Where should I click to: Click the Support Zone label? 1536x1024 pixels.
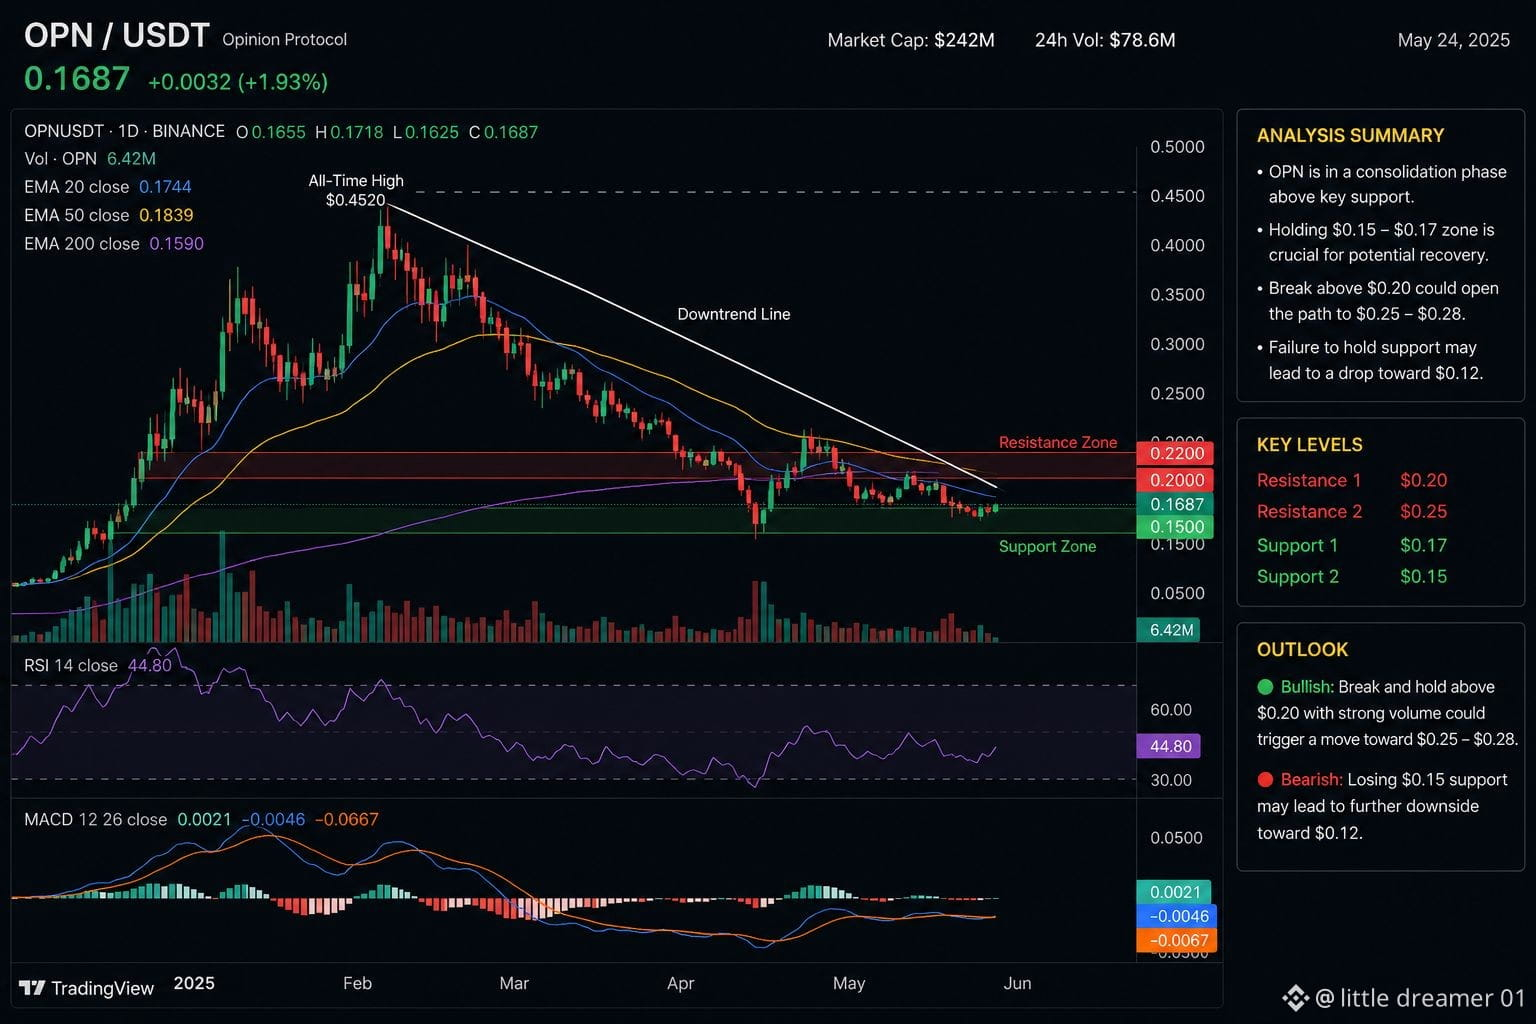click(x=1048, y=546)
